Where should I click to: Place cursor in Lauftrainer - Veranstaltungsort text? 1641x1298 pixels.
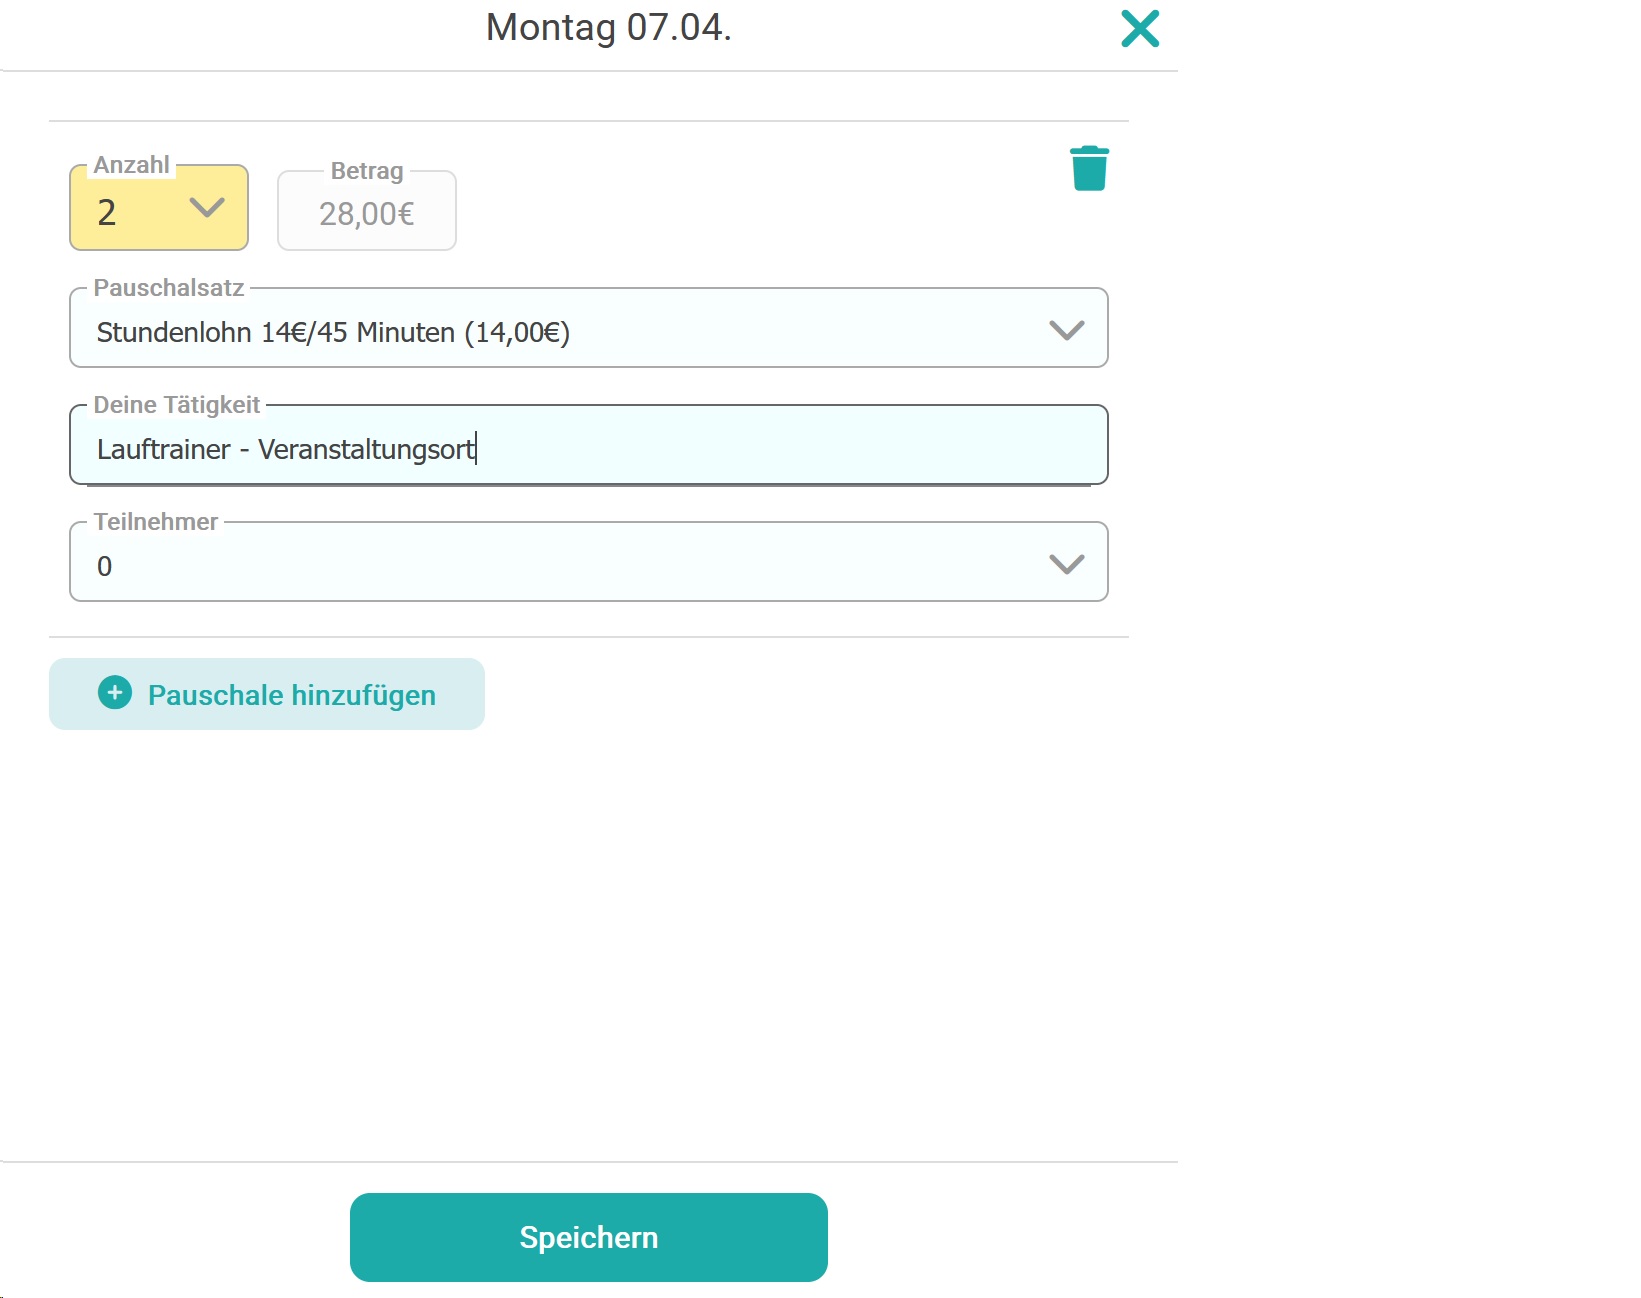pos(285,449)
